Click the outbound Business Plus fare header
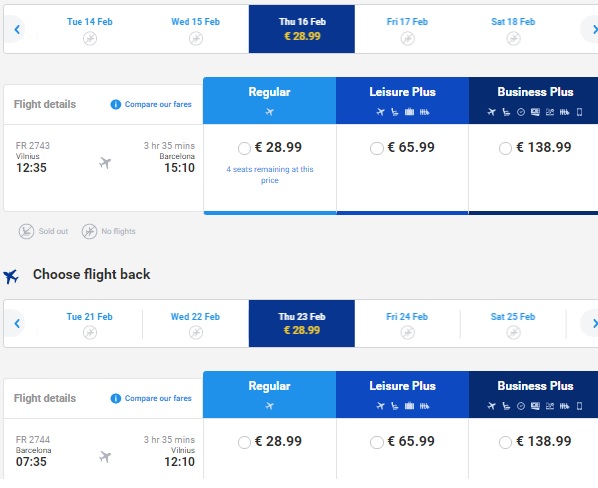 pos(534,101)
